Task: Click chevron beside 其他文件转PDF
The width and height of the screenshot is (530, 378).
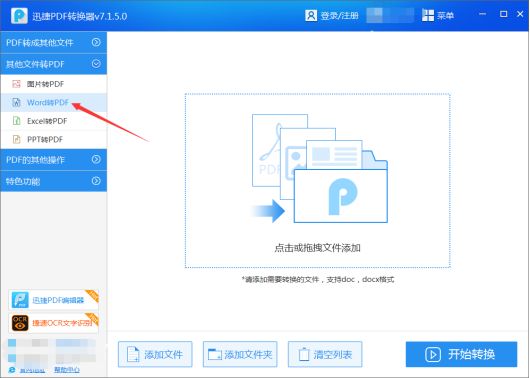Action: tap(96, 64)
